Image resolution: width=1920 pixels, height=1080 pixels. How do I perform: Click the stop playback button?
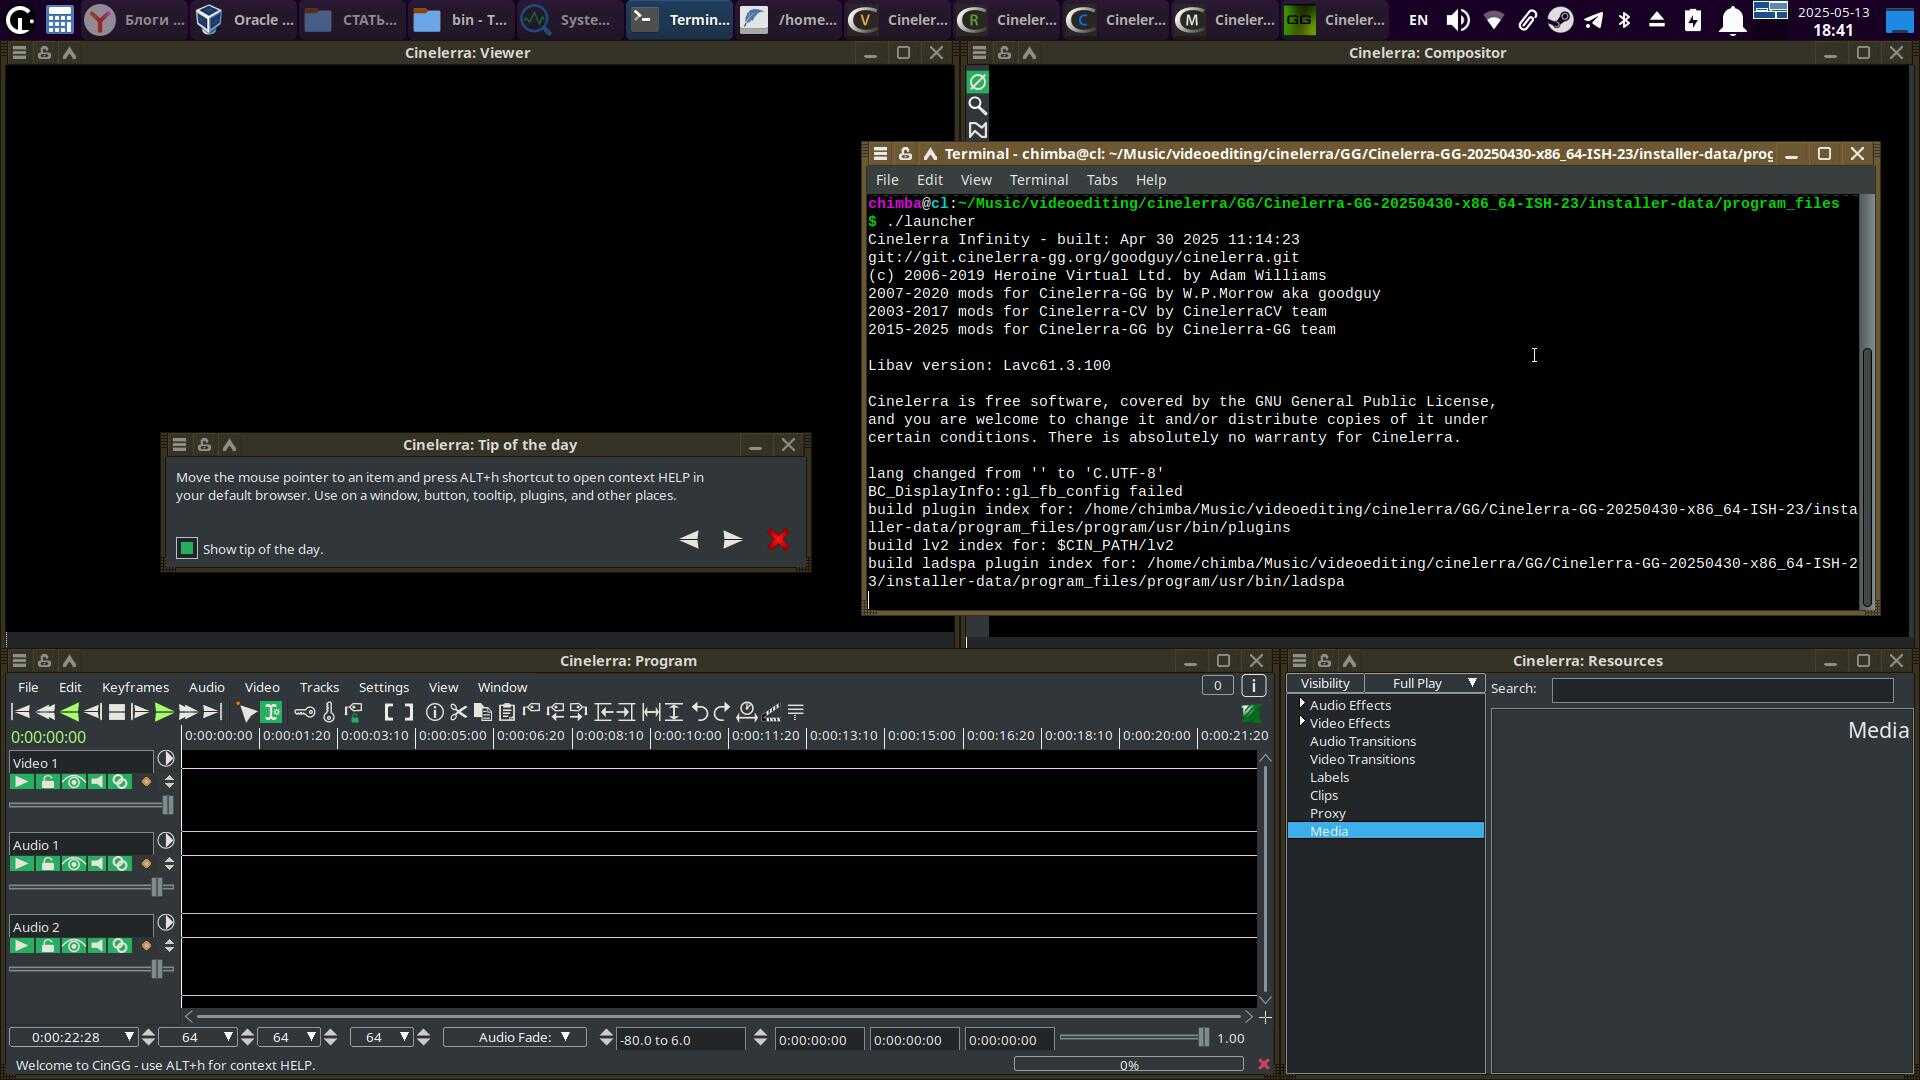[116, 712]
